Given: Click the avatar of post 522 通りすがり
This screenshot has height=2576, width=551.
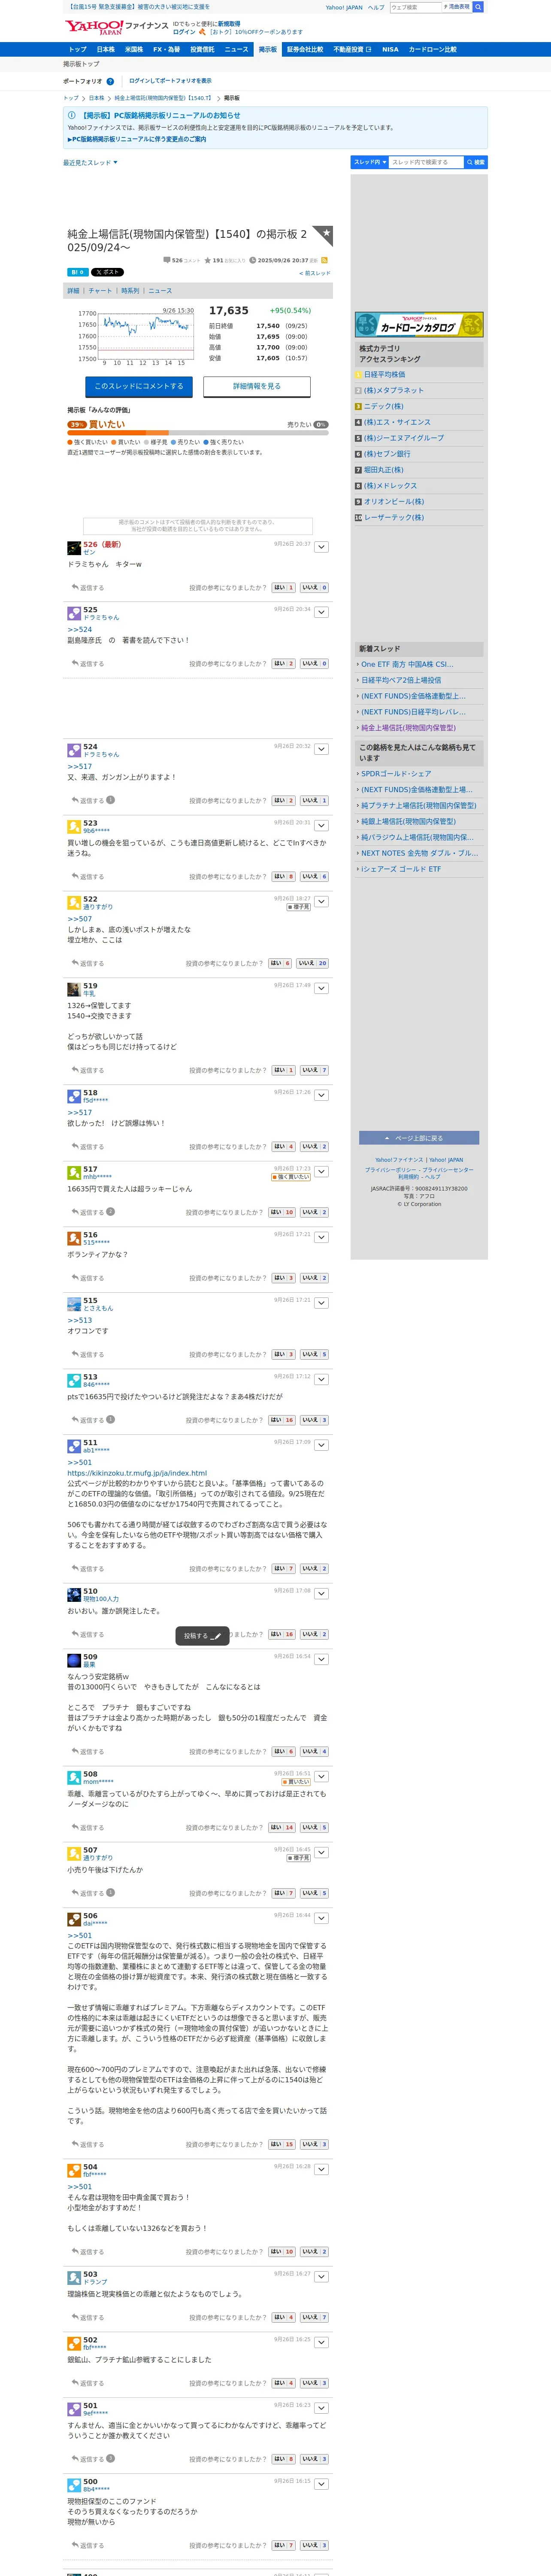Looking at the screenshot, I should pyautogui.click(x=74, y=902).
